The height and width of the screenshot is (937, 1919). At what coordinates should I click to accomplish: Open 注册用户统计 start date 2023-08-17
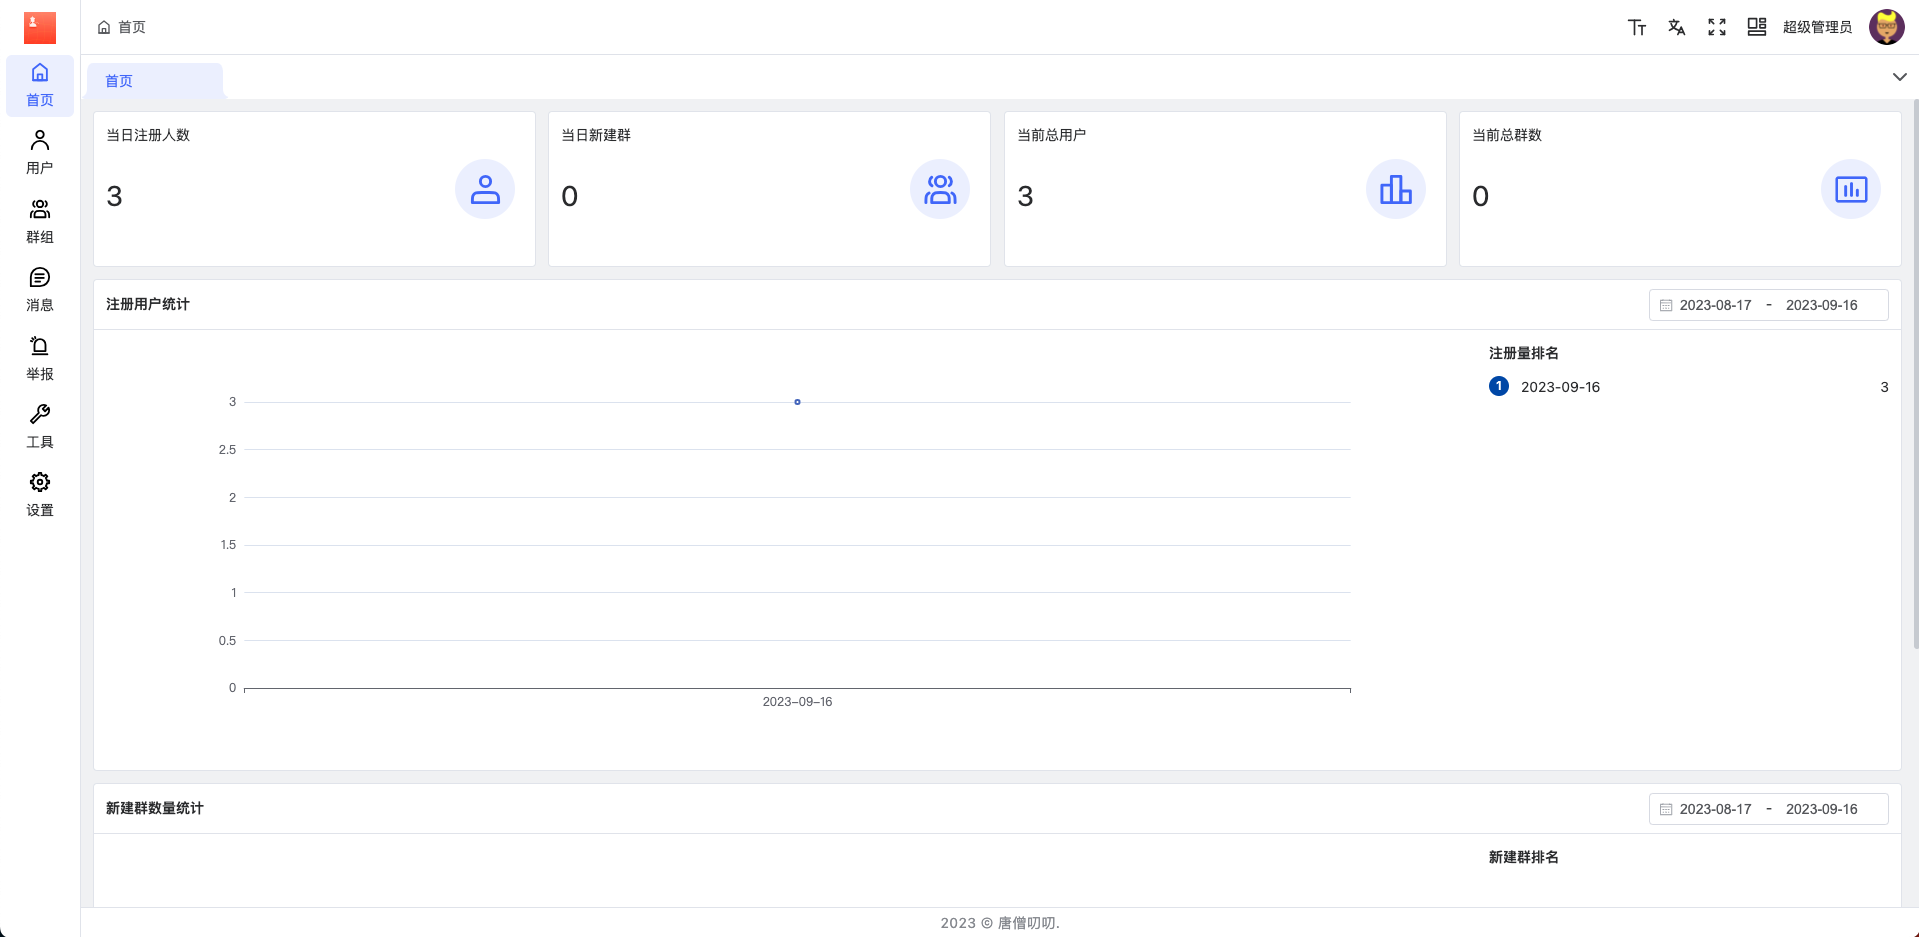pyautogui.click(x=1716, y=305)
